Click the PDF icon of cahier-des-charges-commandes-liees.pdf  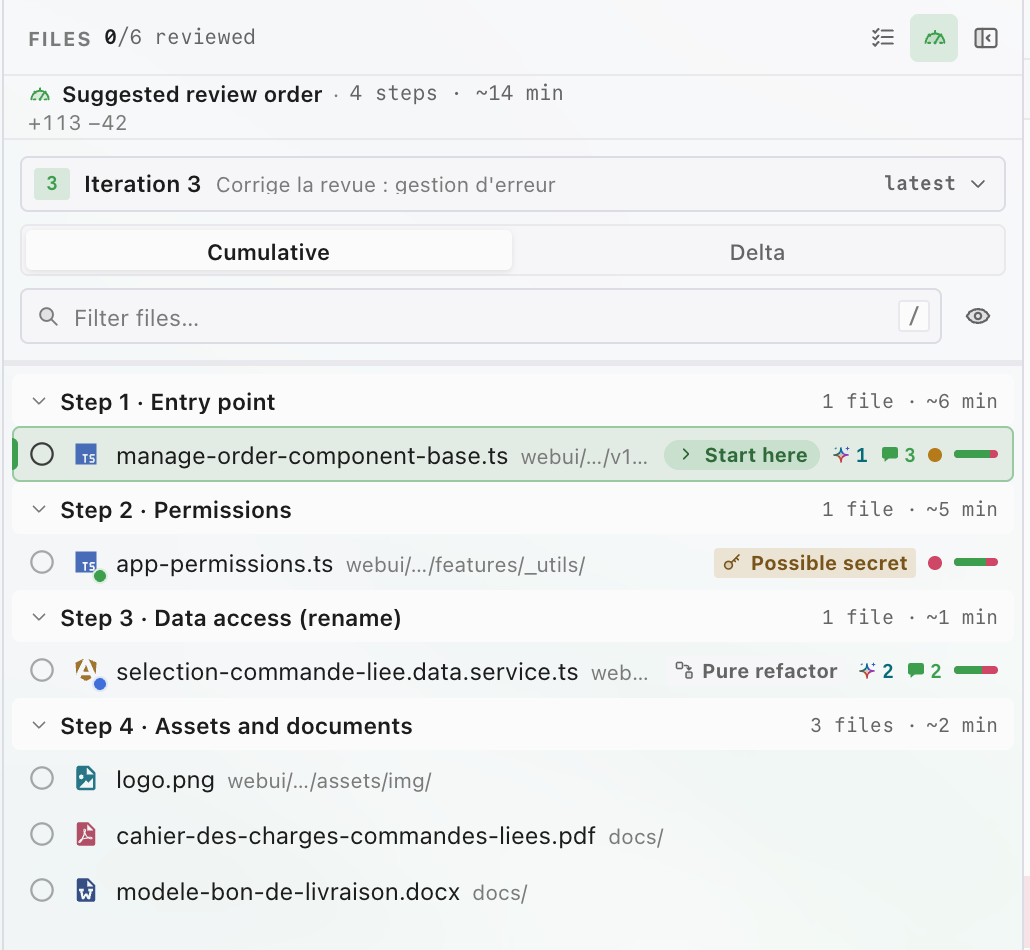[x=86, y=834]
